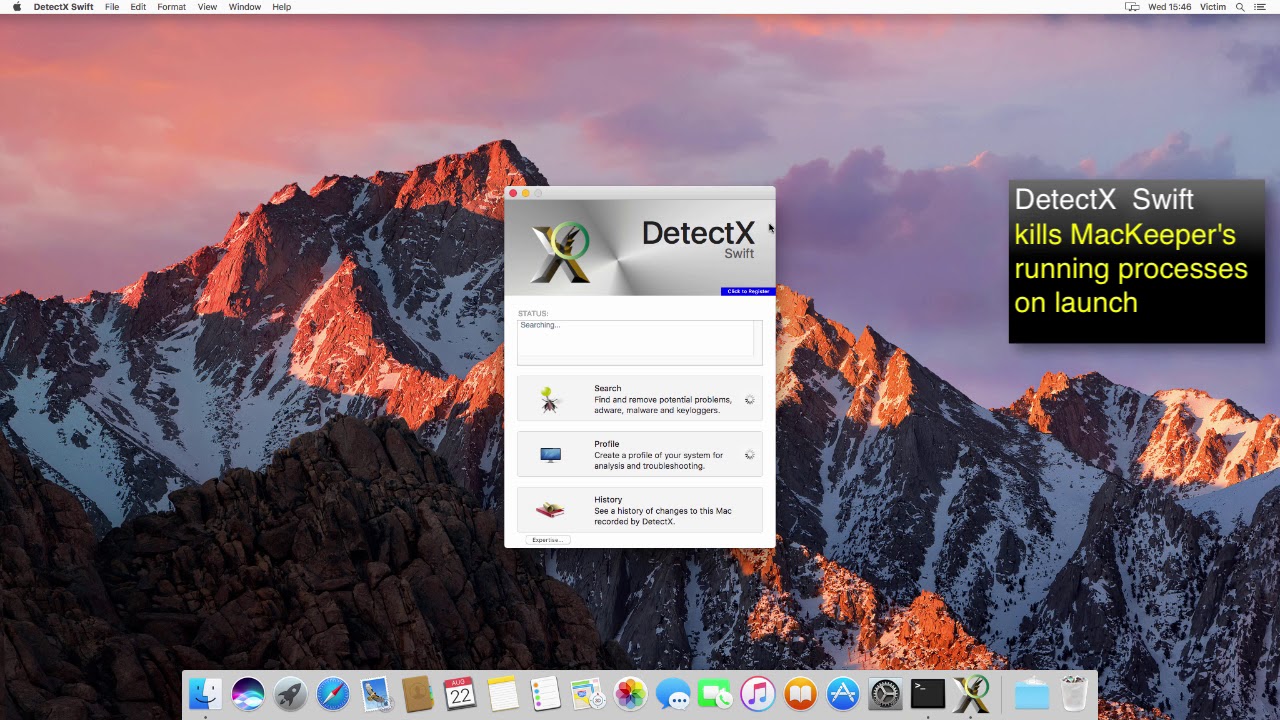This screenshot has height=720, width=1280.
Task: Click the AirPlay display icon in menu bar
Action: [1132, 7]
